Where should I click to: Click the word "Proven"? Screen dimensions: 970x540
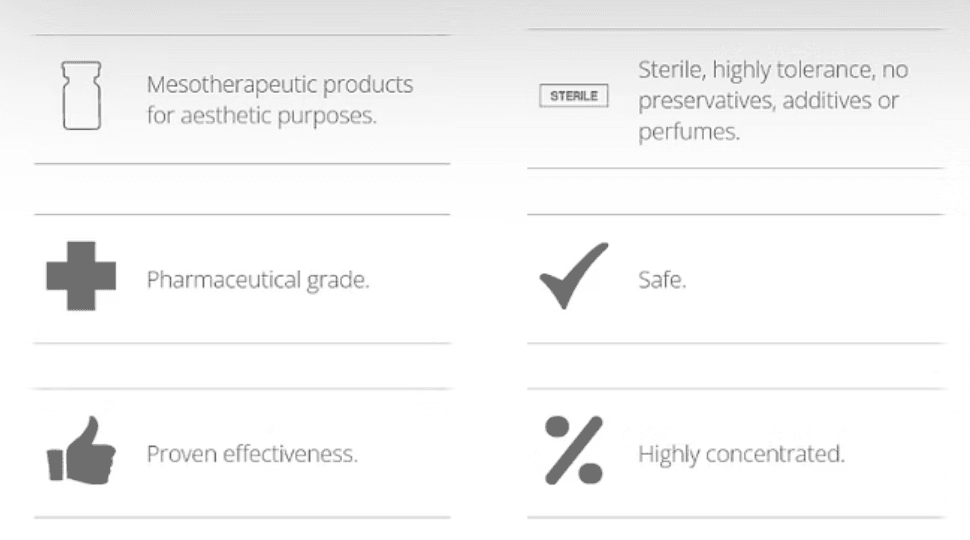click(x=181, y=454)
